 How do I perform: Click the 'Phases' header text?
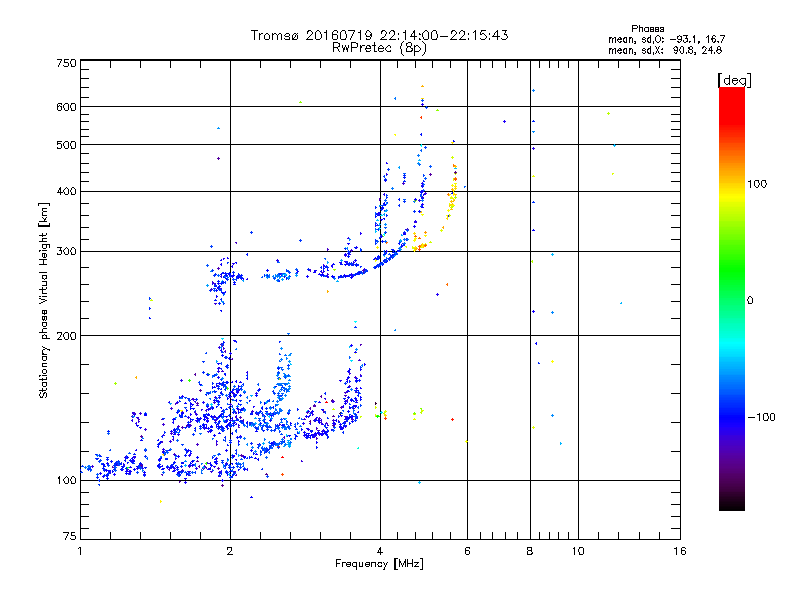[x=647, y=29]
